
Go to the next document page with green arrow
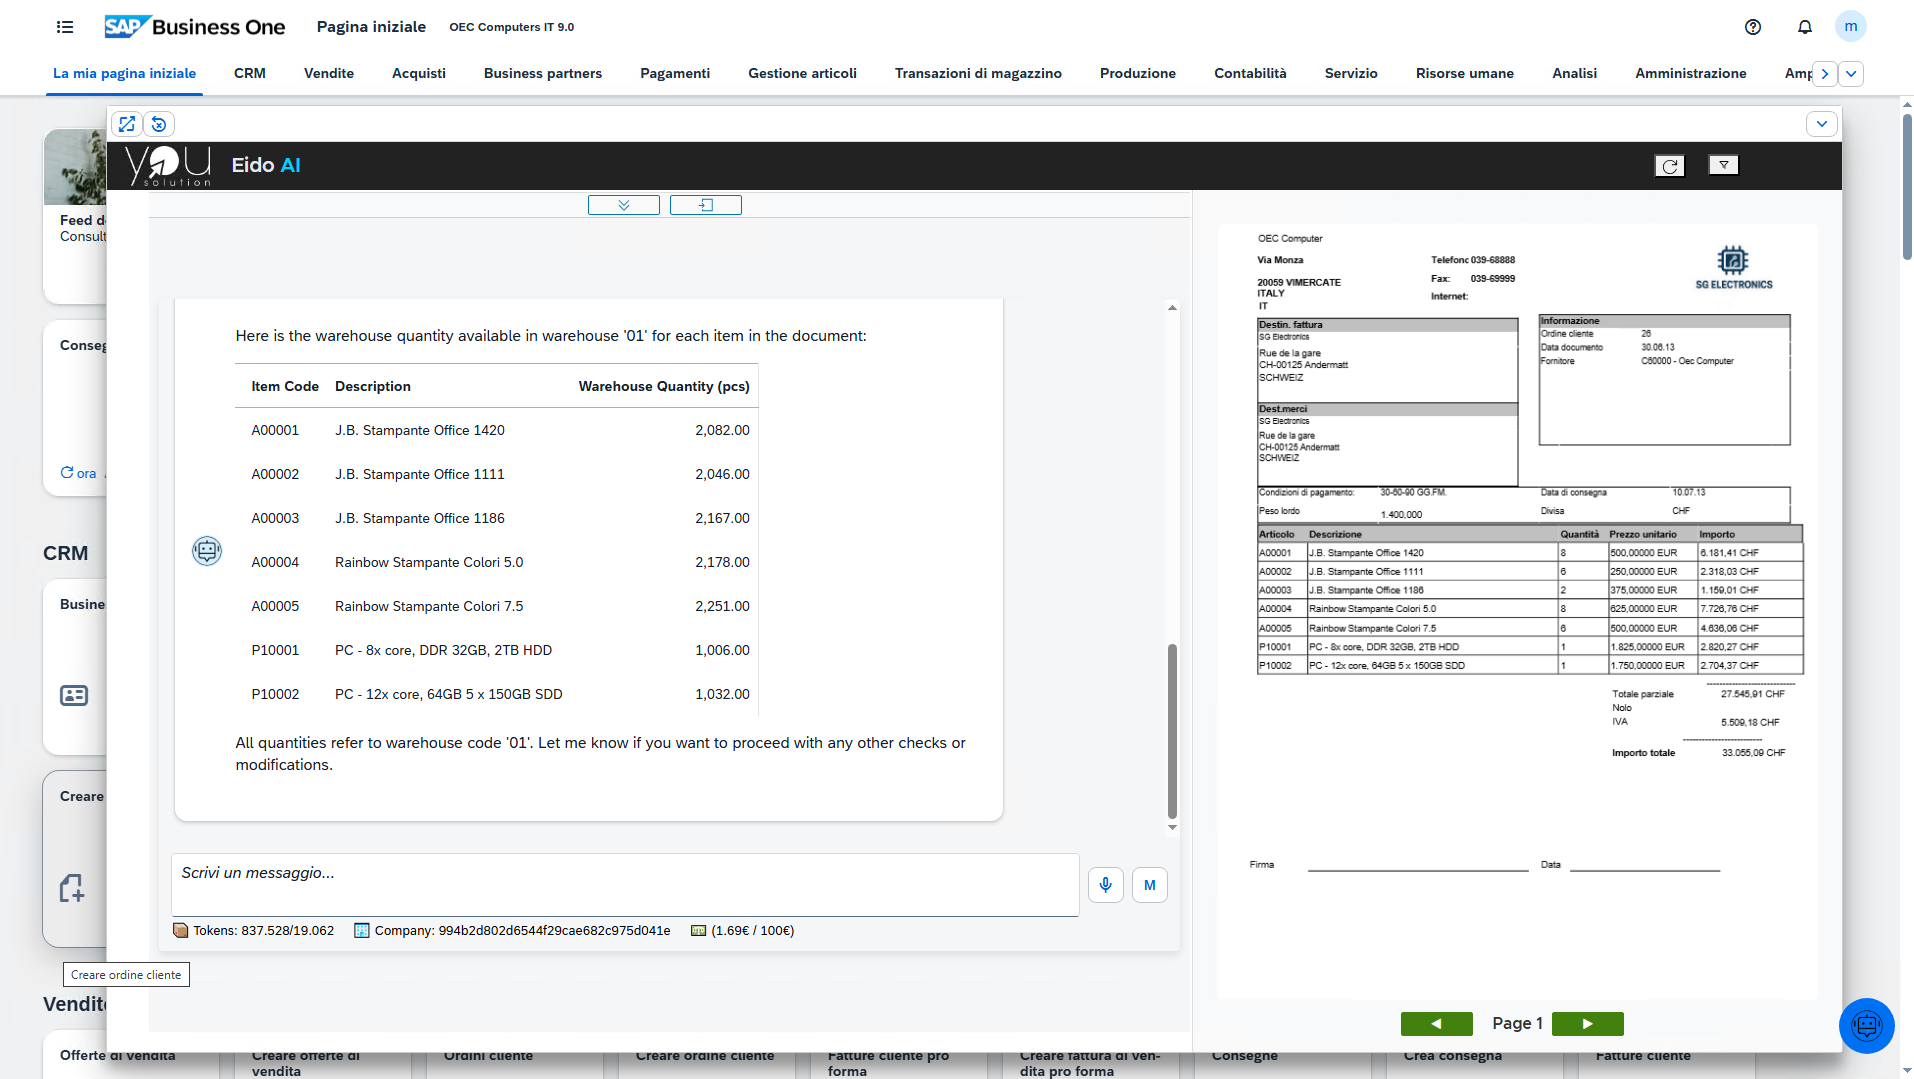(1587, 1023)
